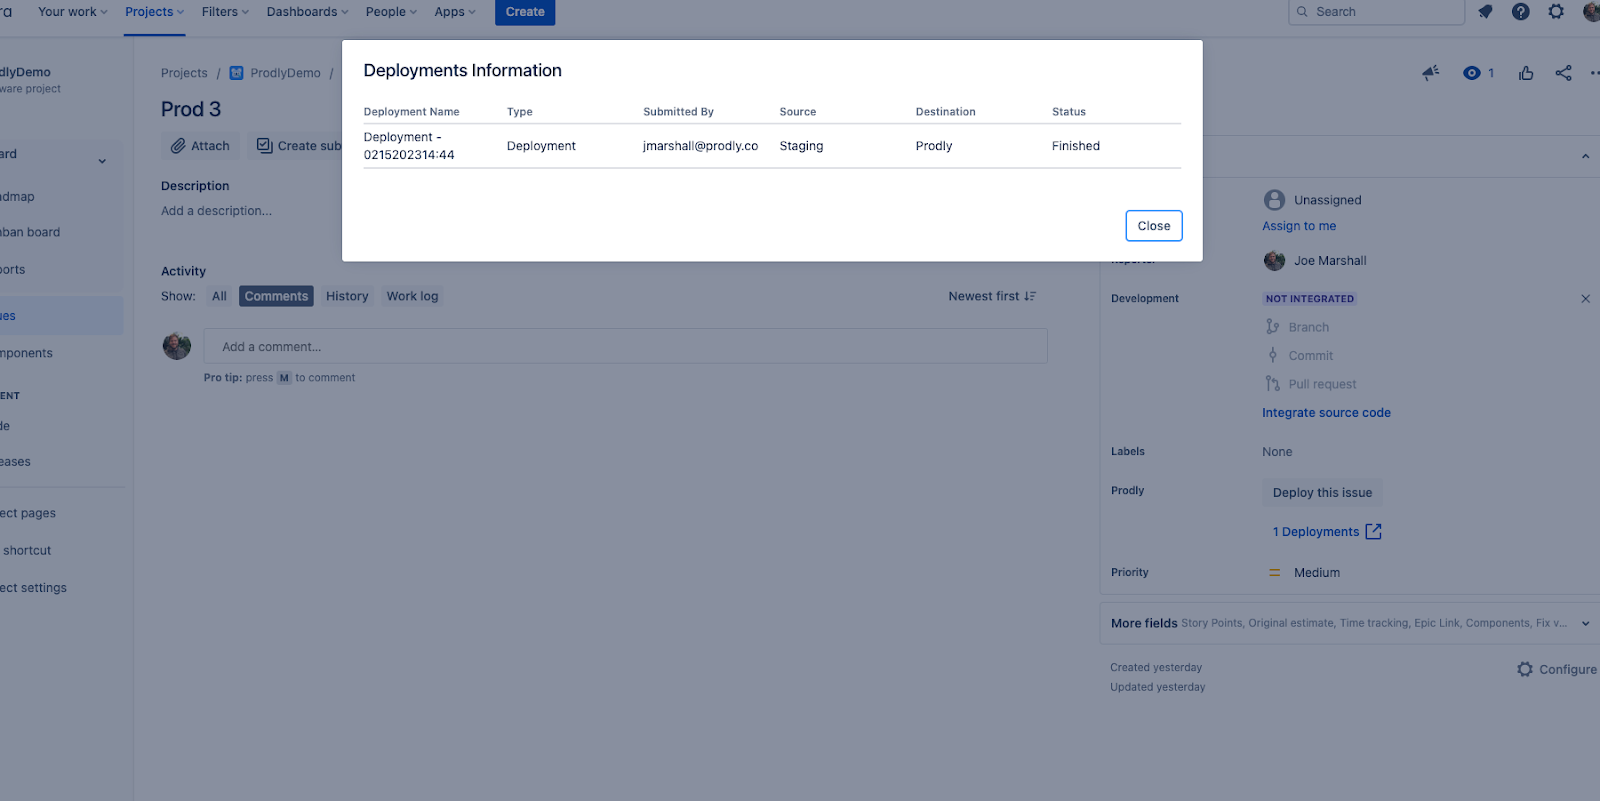1600x801 pixels.
Task: Click Integrate source code link
Action: tap(1326, 413)
